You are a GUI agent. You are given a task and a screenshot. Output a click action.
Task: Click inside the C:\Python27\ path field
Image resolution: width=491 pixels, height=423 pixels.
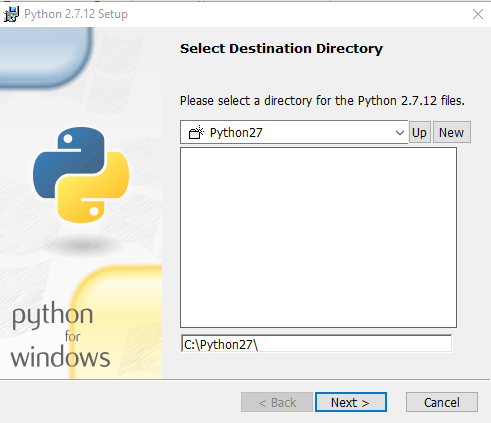click(316, 344)
